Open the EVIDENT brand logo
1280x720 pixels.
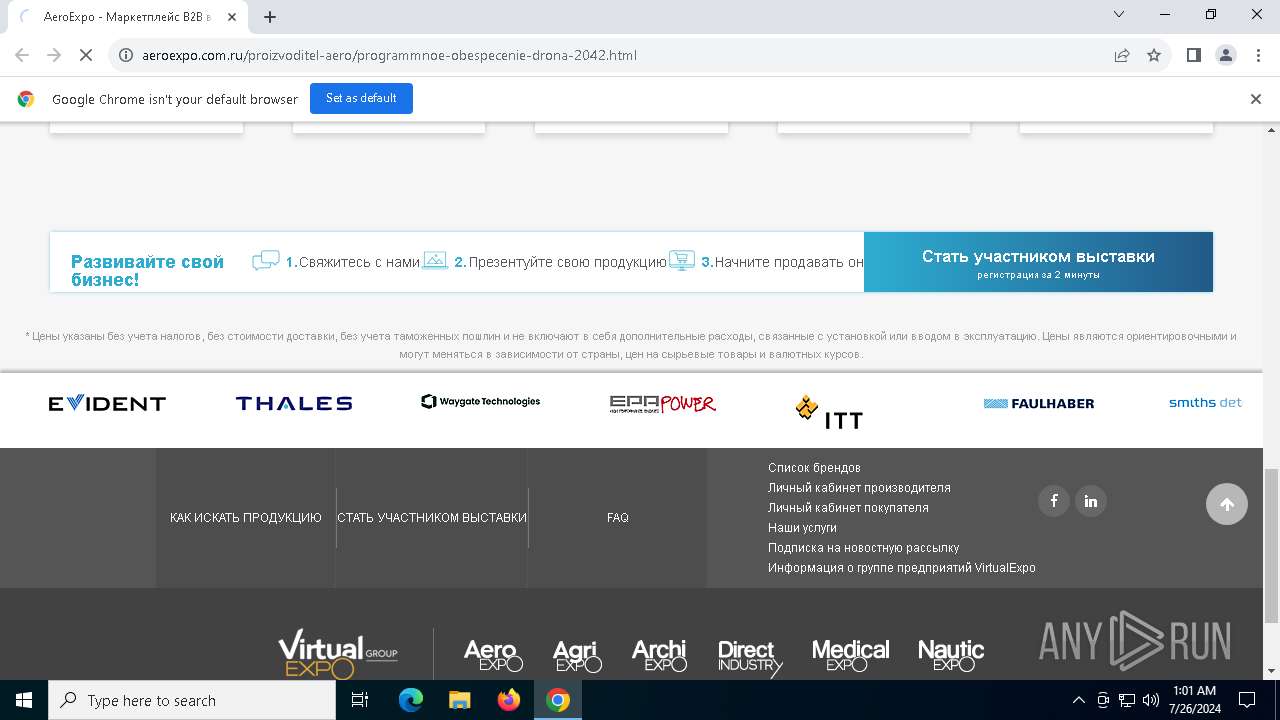[x=107, y=403]
